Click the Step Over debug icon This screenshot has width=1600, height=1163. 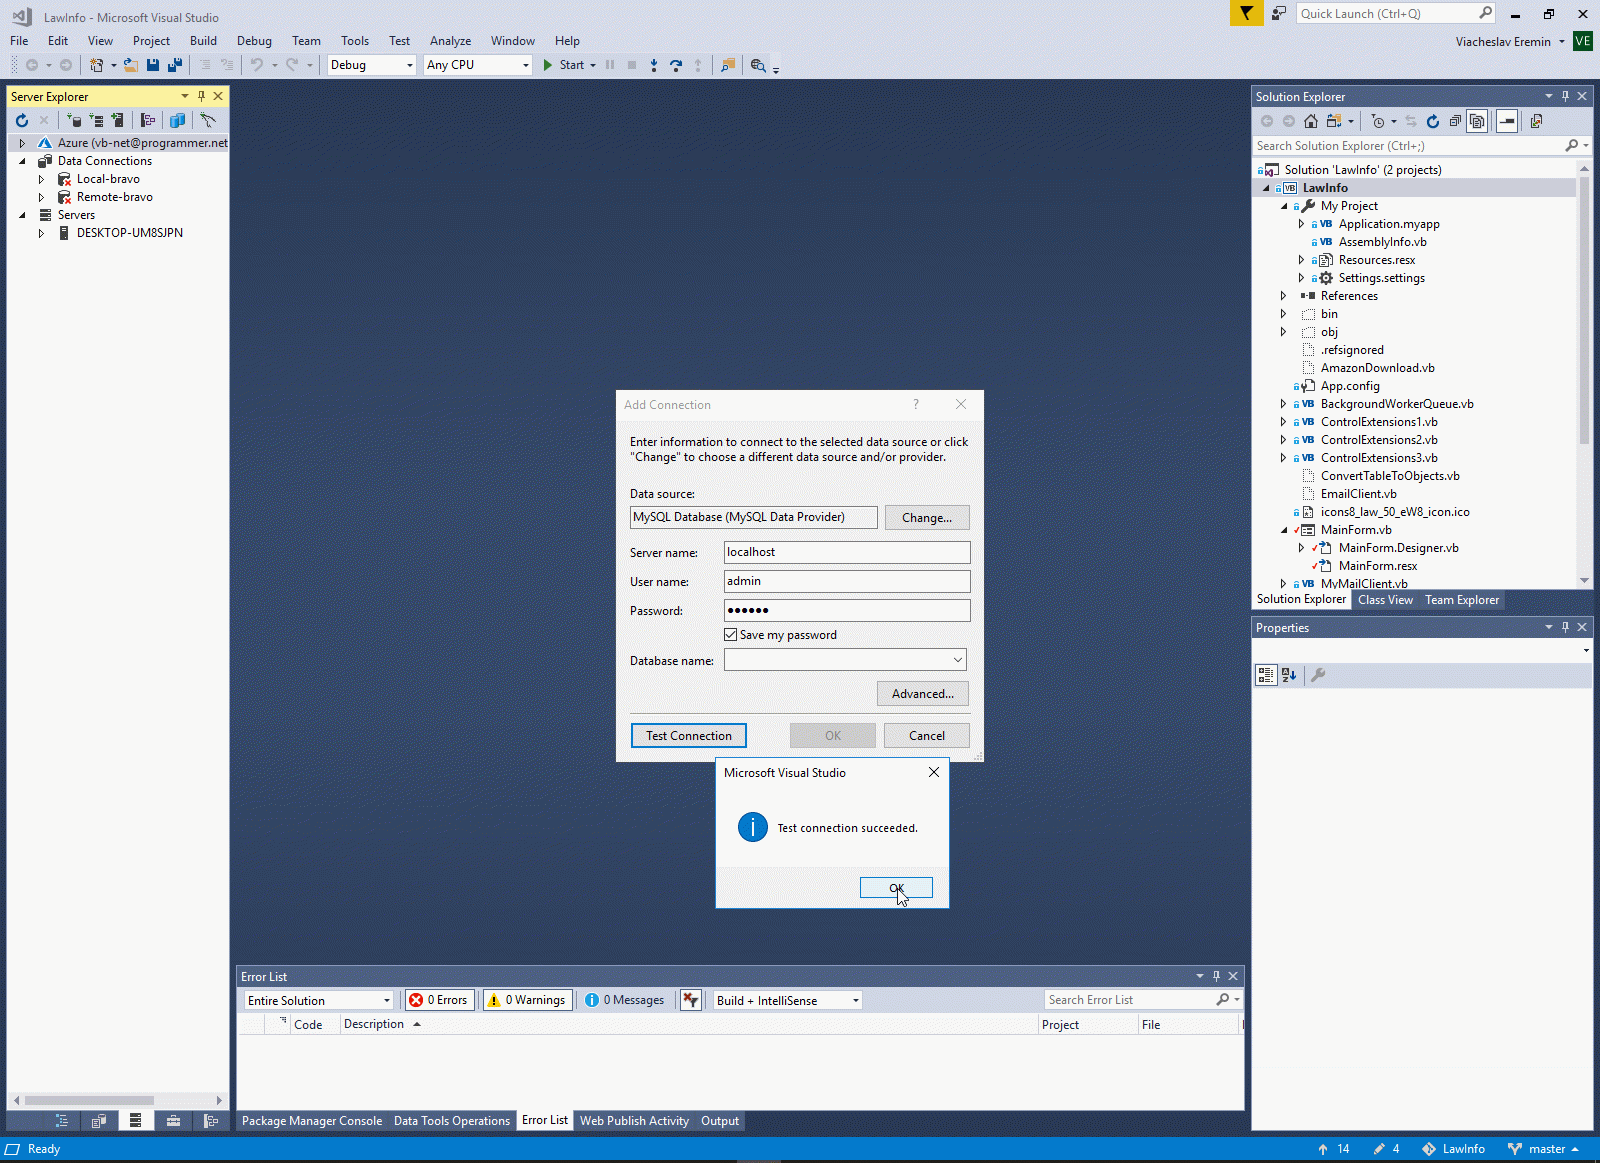click(676, 65)
